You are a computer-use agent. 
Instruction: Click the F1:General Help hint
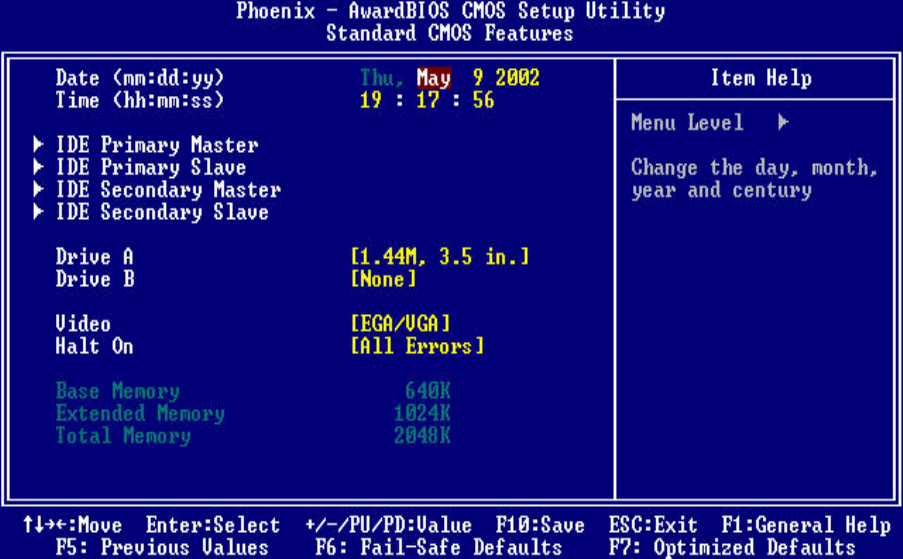(x=806, y=526)
